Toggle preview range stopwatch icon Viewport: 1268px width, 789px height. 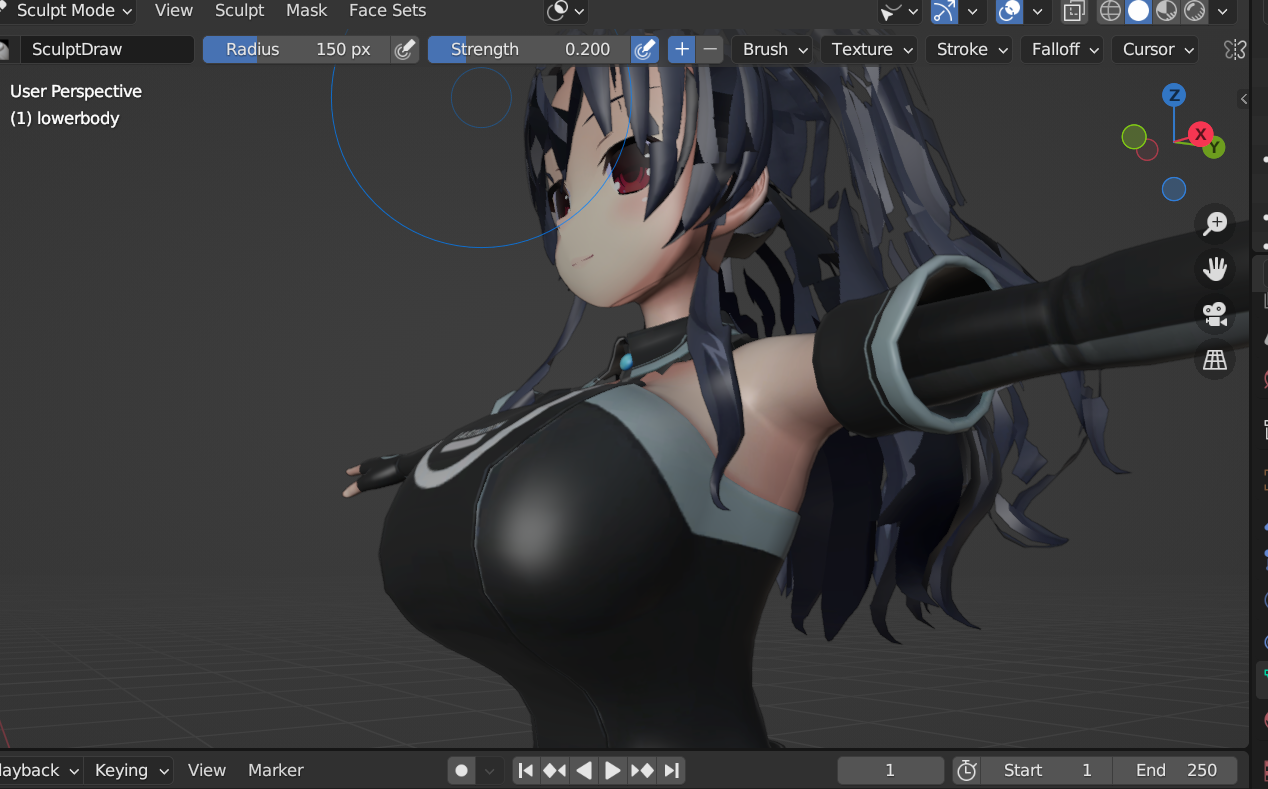[966, 770]
